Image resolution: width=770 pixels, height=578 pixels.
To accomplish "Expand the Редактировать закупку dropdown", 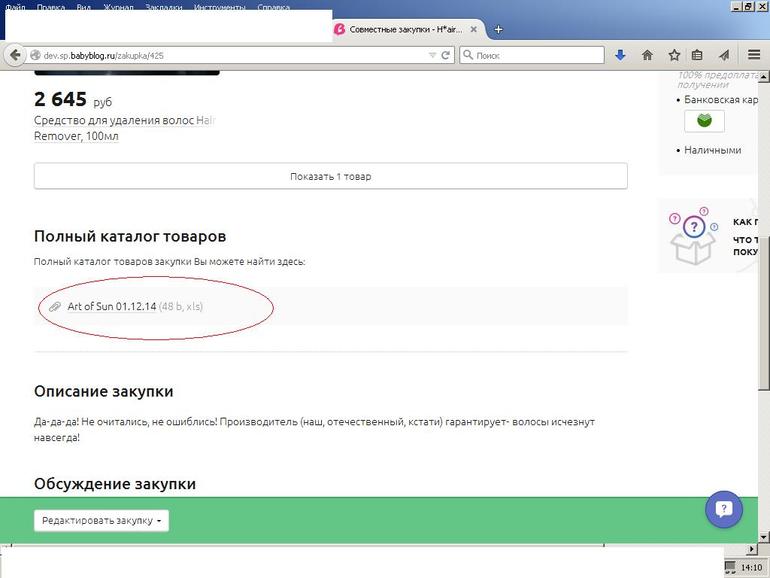I will (x=101, y=521).
